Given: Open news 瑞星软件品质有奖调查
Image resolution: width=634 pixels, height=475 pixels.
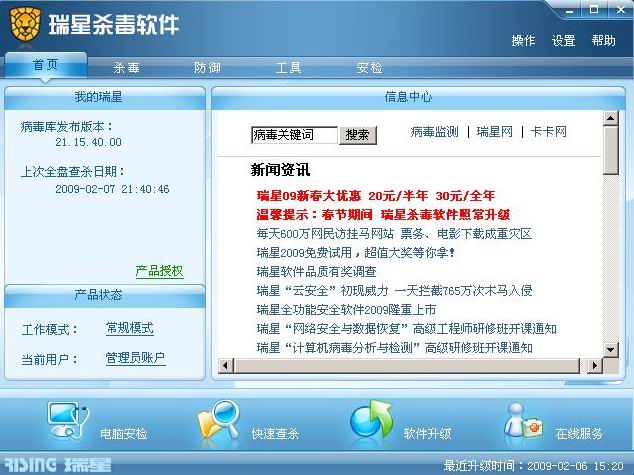Looking at the screenshot, I should click(317, 272).
